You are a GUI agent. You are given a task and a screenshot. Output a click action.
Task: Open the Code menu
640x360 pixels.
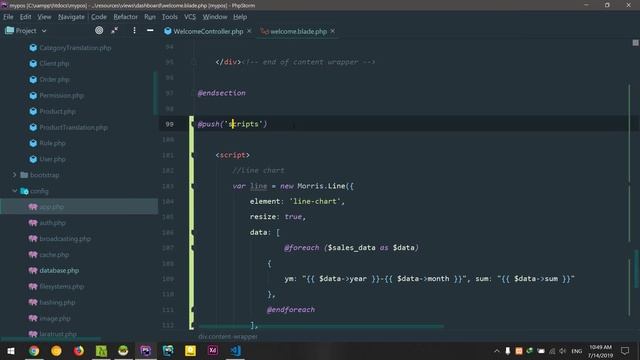[x=98, y=17]
